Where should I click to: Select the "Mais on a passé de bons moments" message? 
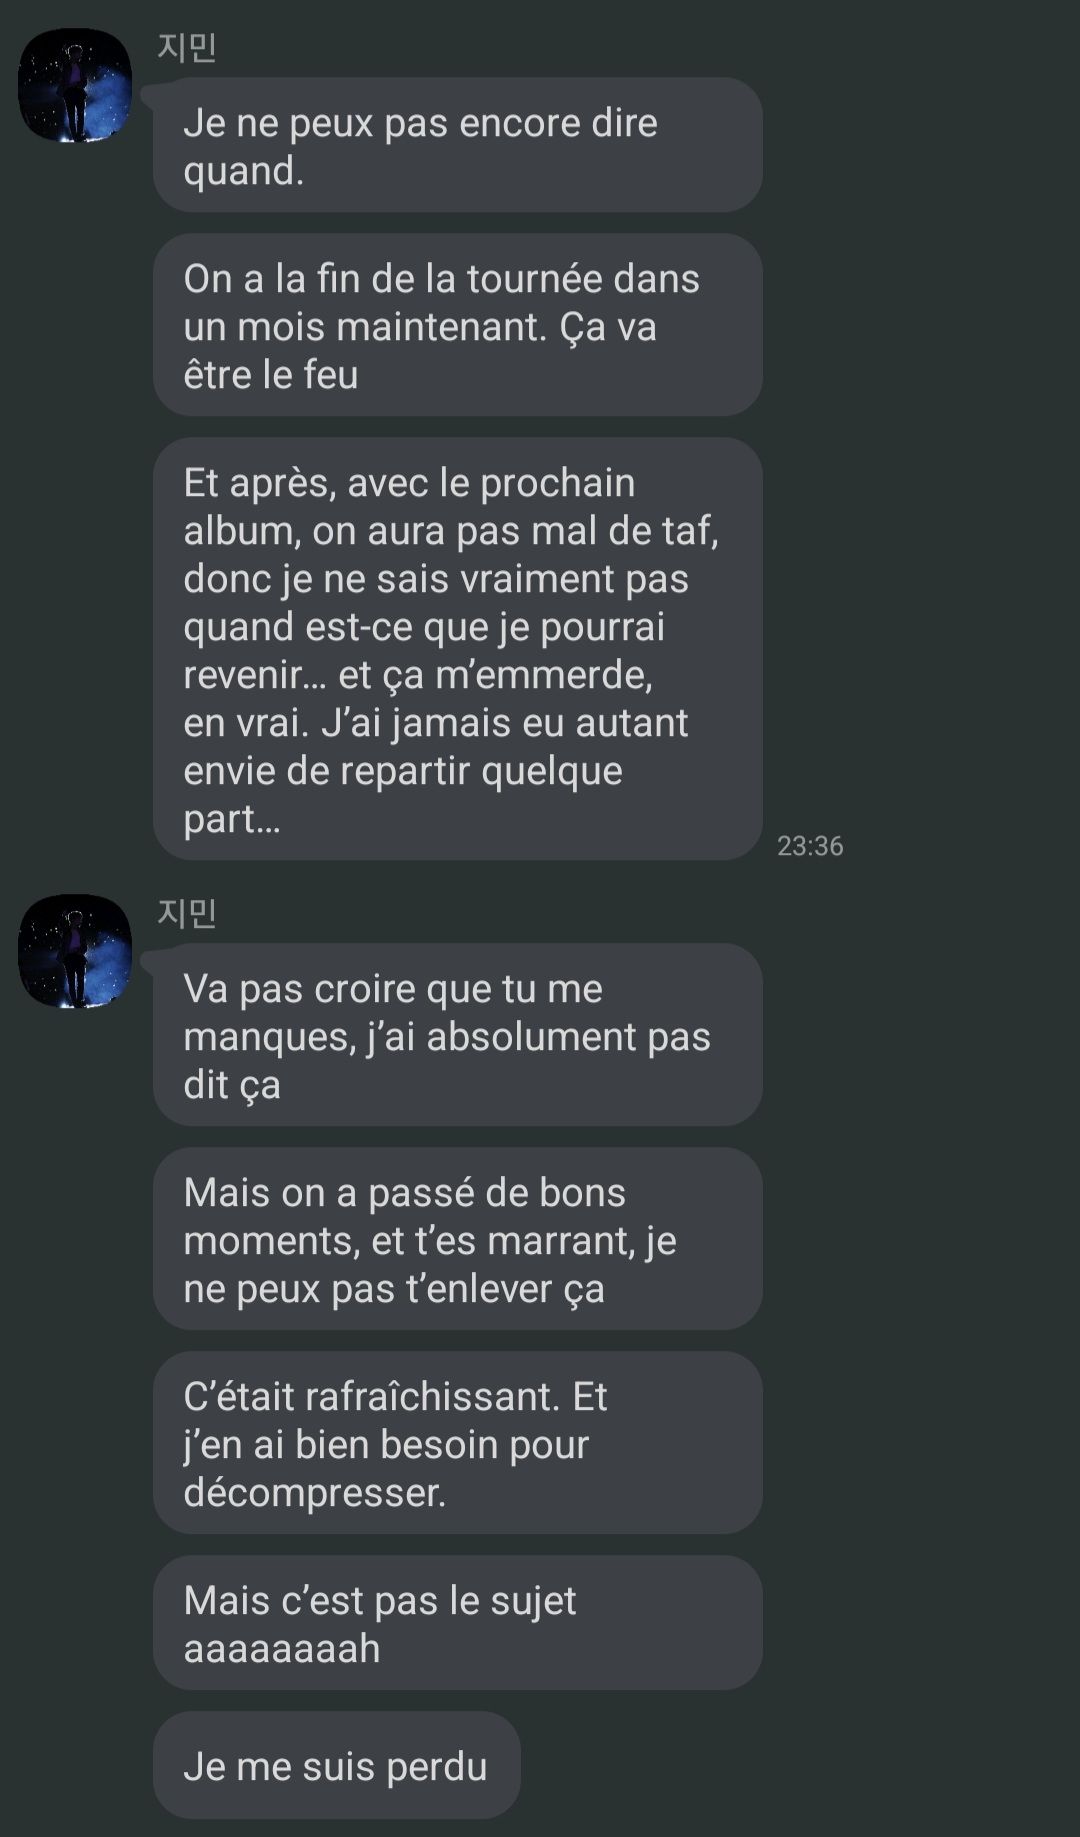(x=458, y=1239)
